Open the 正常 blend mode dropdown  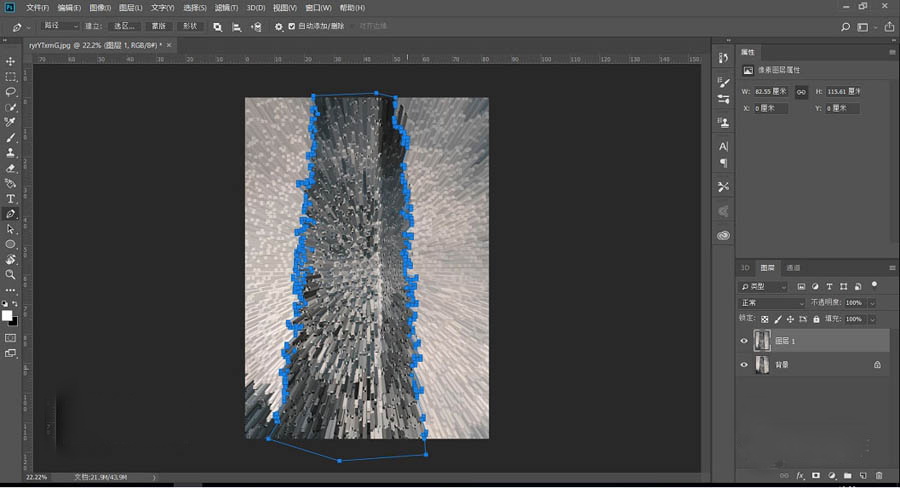[771, 303]
